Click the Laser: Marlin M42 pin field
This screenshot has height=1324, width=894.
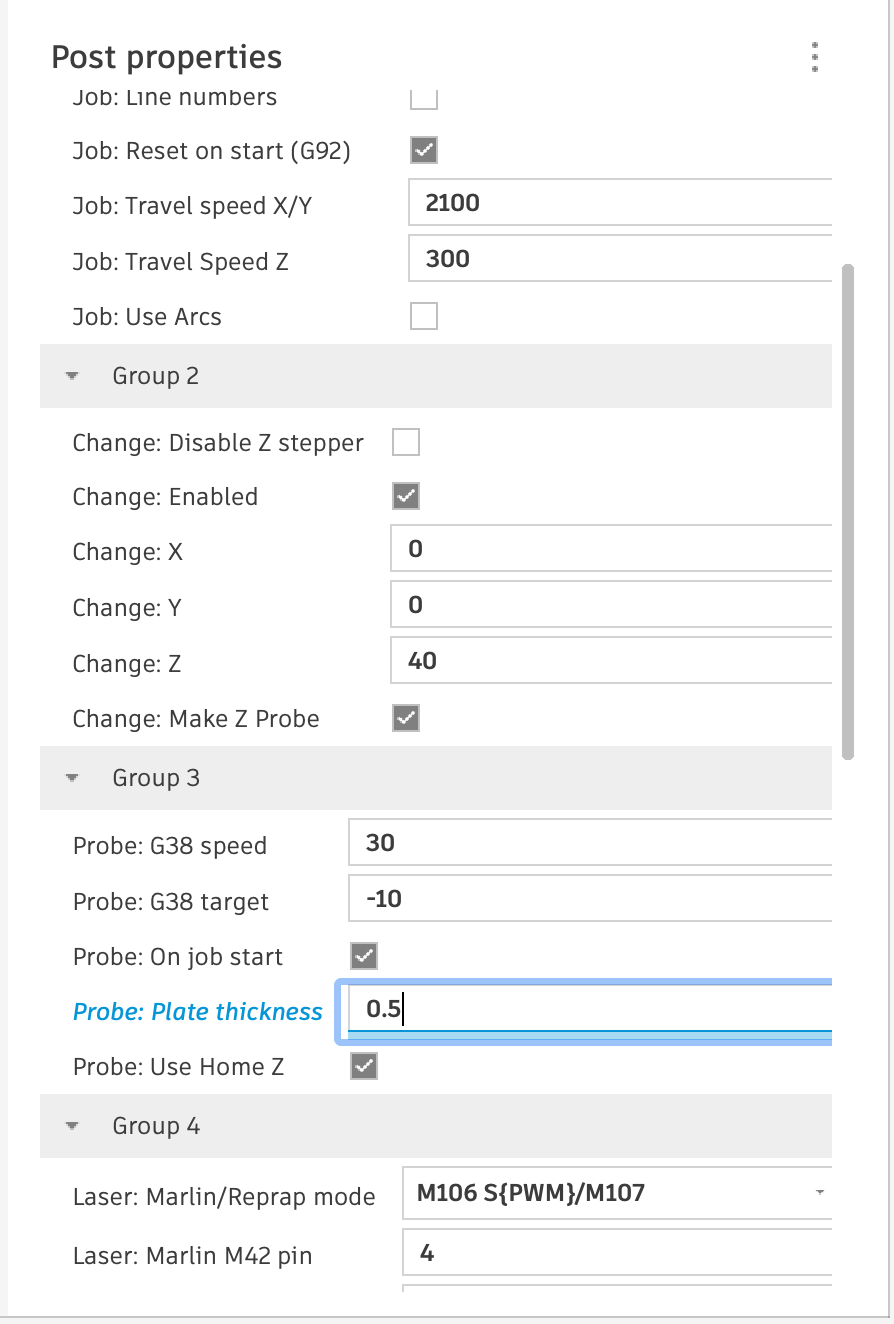tap(617, 1253)
